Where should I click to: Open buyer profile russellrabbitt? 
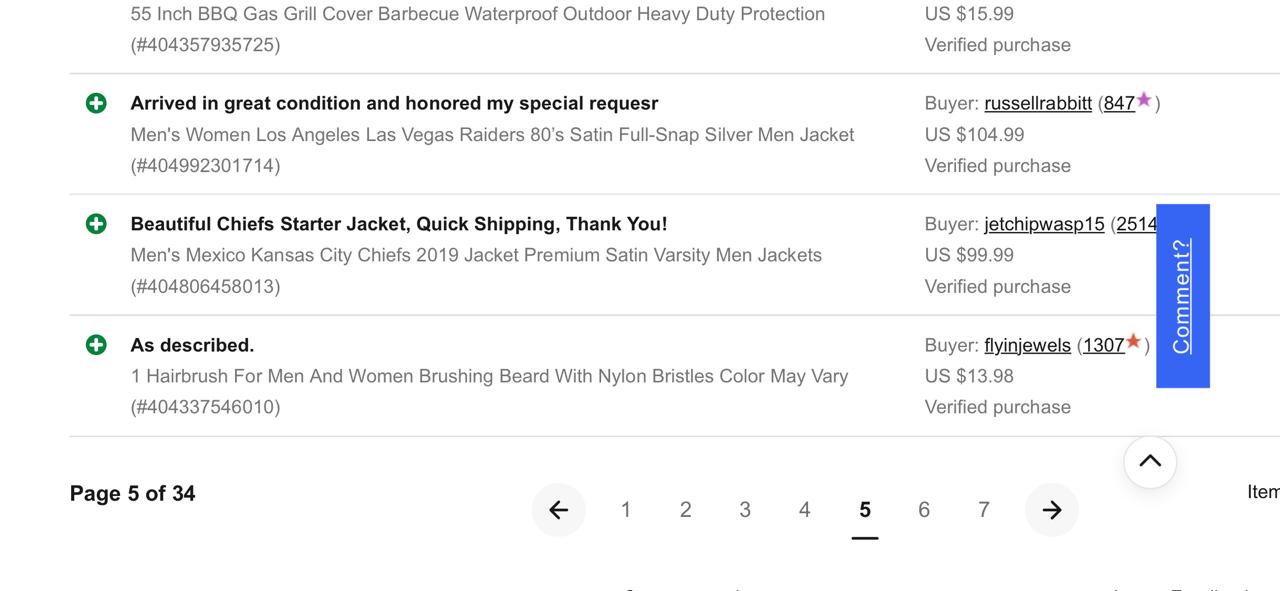point(1038,102)
